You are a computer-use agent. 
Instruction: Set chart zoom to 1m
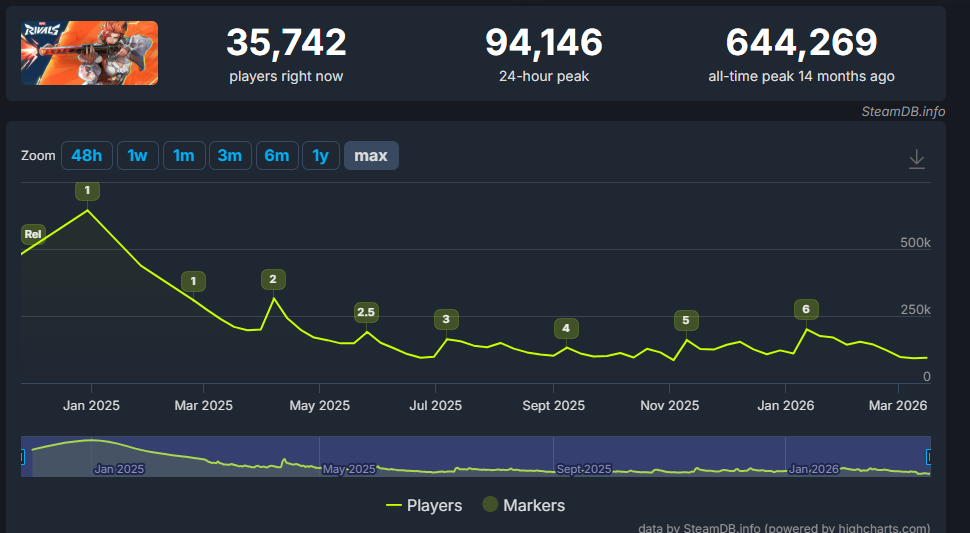coord(184,155)
